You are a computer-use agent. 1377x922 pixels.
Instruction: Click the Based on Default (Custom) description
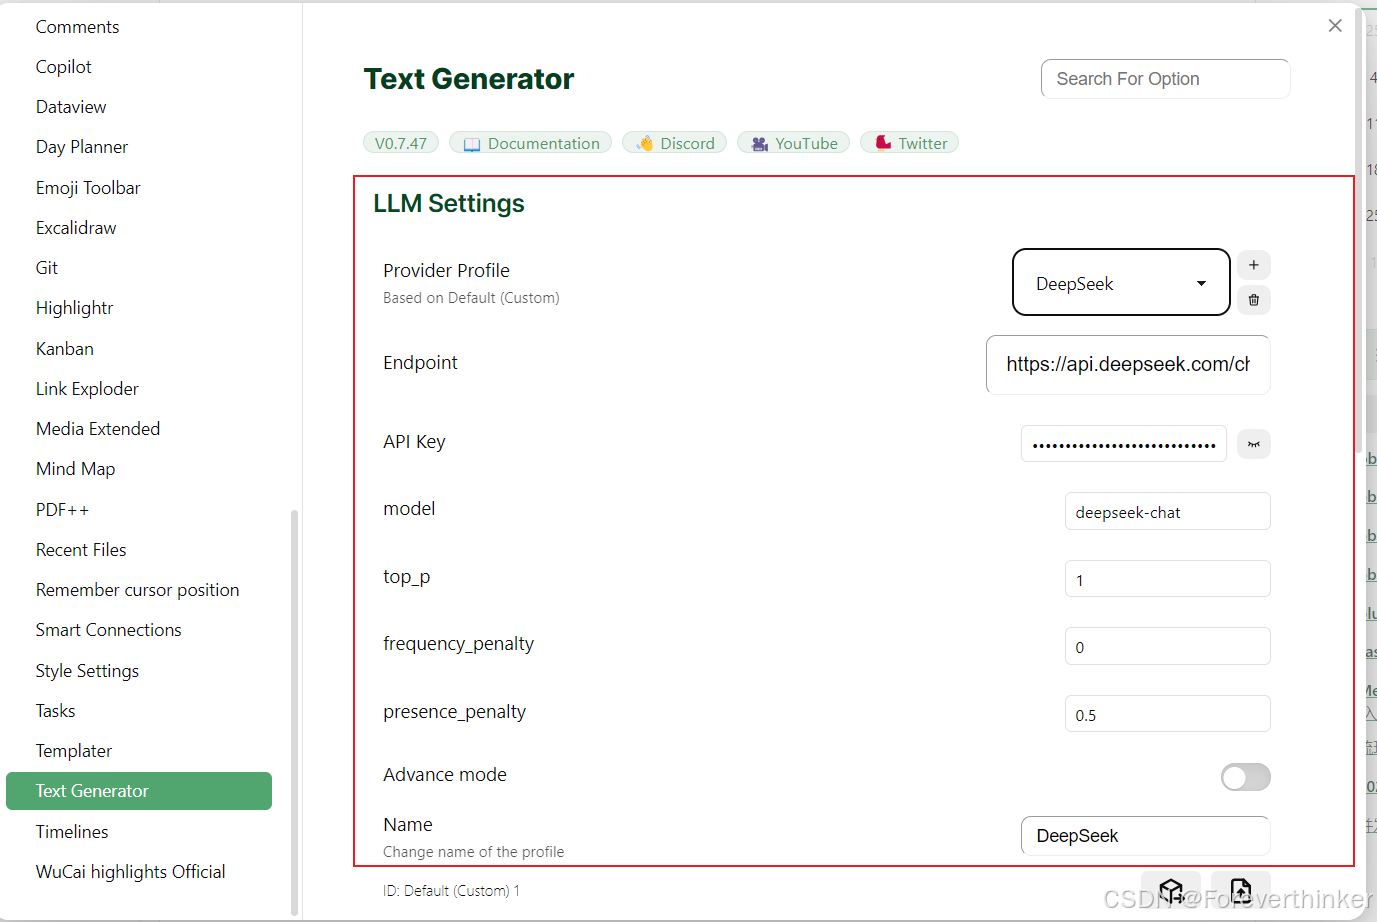click(x=471, y=298)
